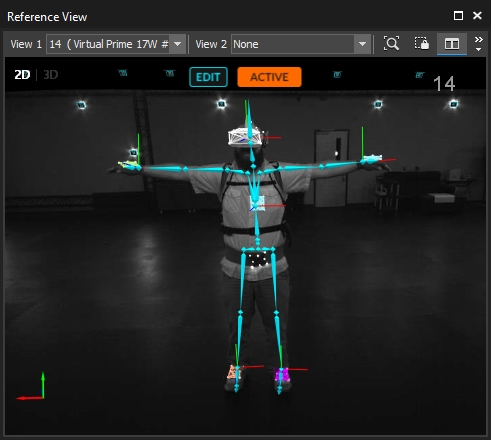Select the pelvis marker cluster
The image size is (491, 440).
[258, 259]
